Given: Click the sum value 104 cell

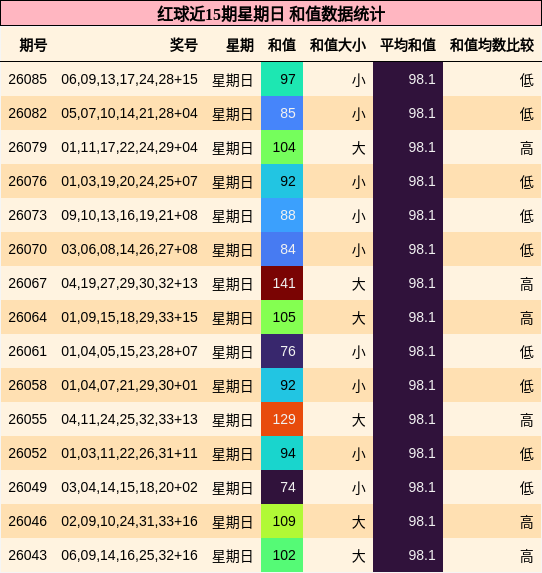Looking at the screenshot, I should [282, 147].
